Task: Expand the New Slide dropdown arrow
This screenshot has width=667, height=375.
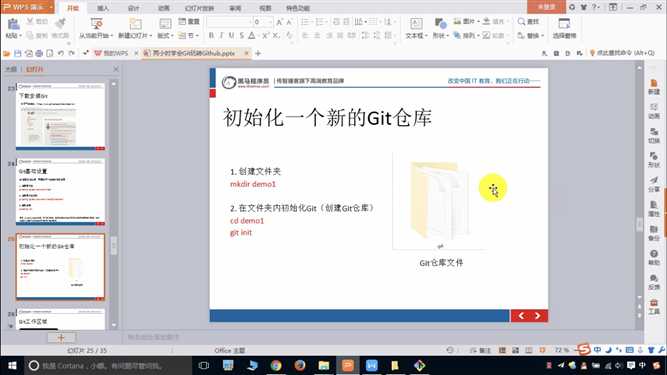Action: (x=151, y=36)
